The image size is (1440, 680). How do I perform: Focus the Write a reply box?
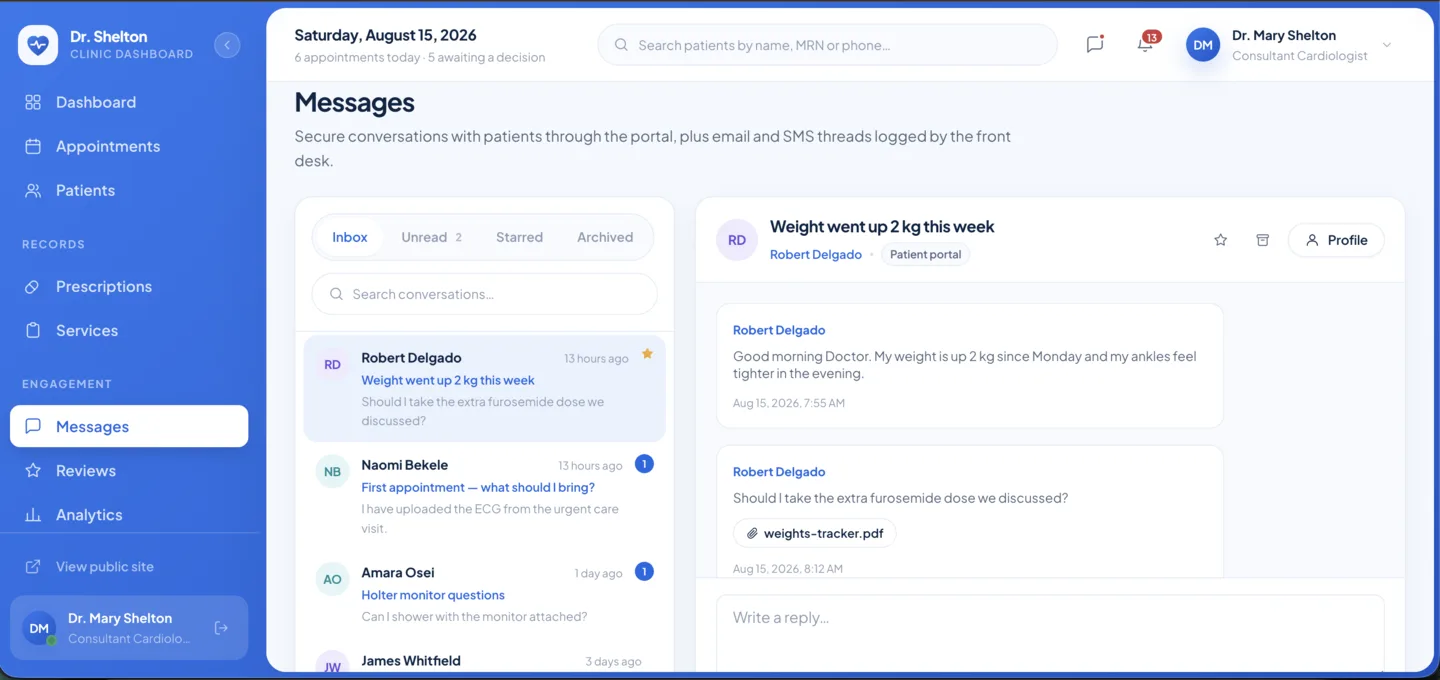1050,632
